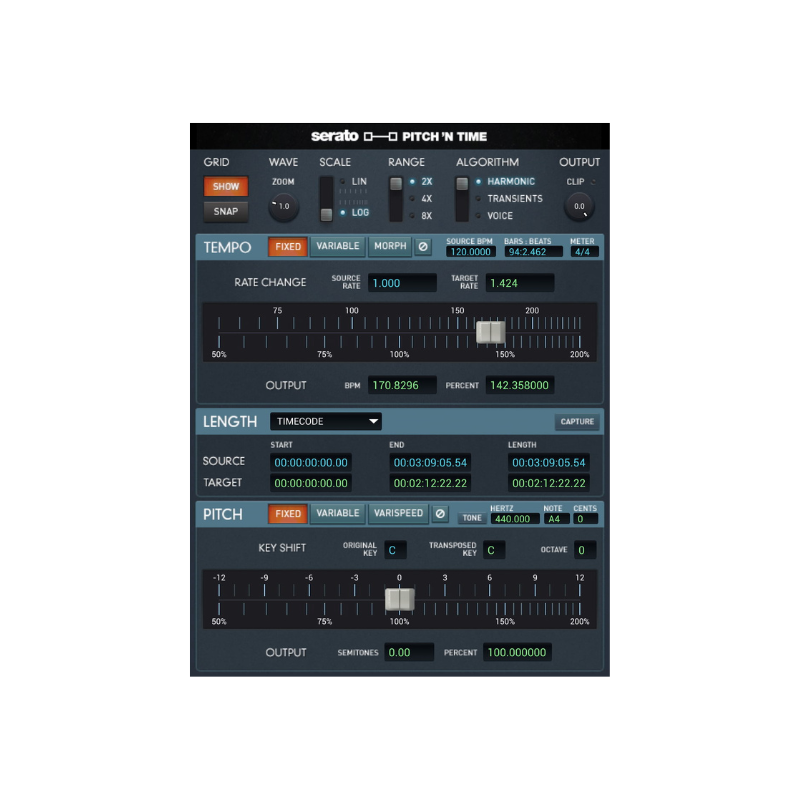Open the TIMECODE dropdown in Length section

[326, 421]
